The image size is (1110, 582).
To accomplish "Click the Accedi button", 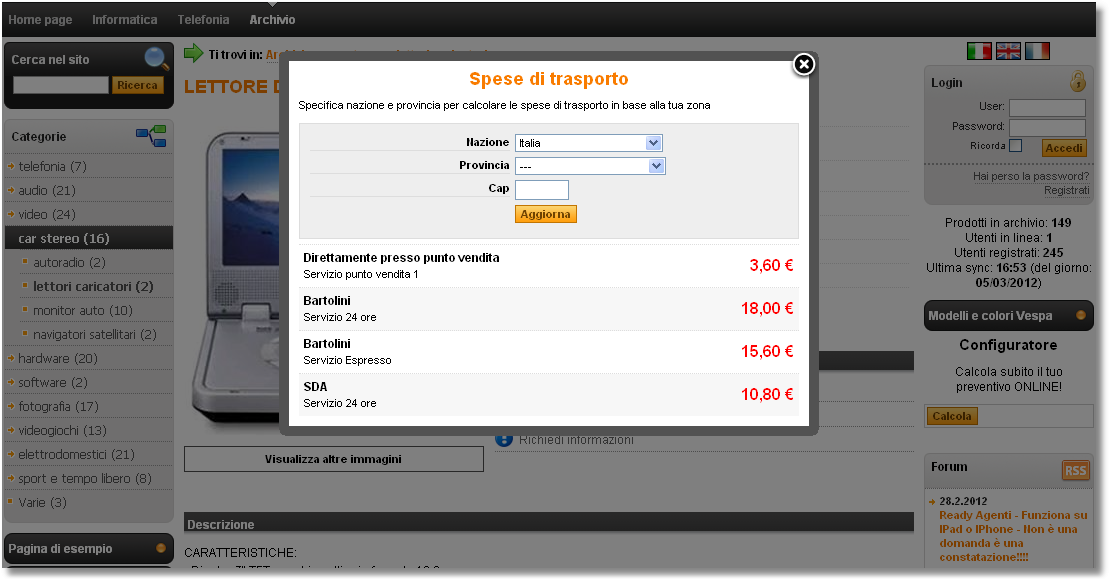I will click(1064, 148).
